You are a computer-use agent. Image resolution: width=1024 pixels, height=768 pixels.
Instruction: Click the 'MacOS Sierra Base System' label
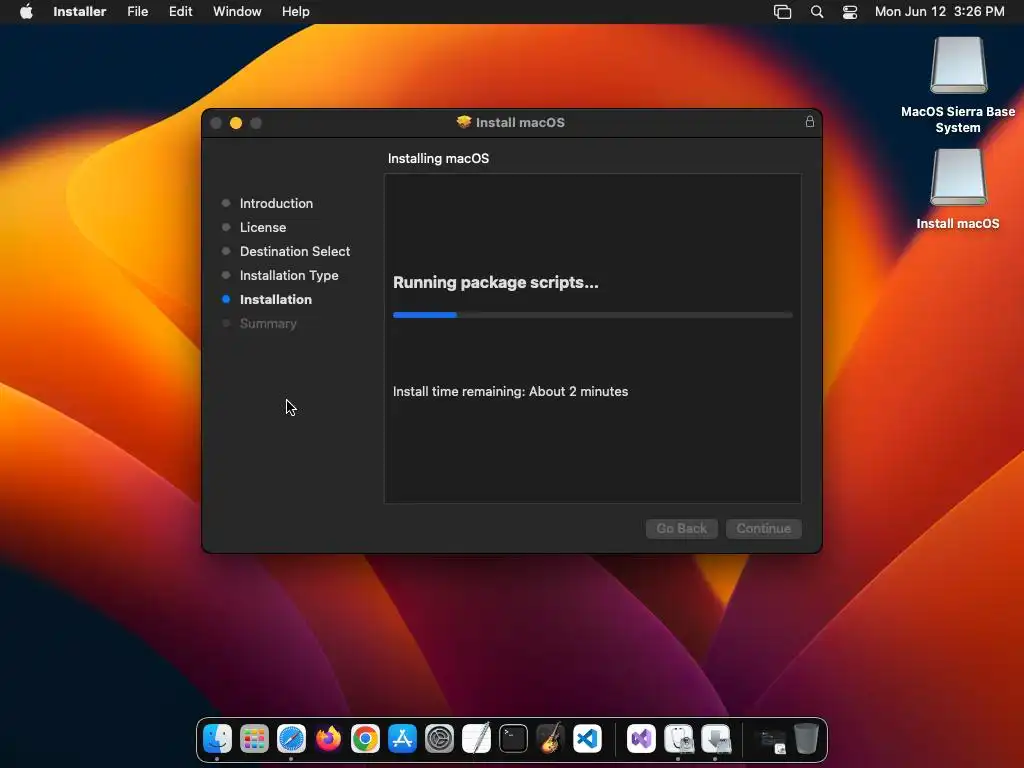point(958,120)
